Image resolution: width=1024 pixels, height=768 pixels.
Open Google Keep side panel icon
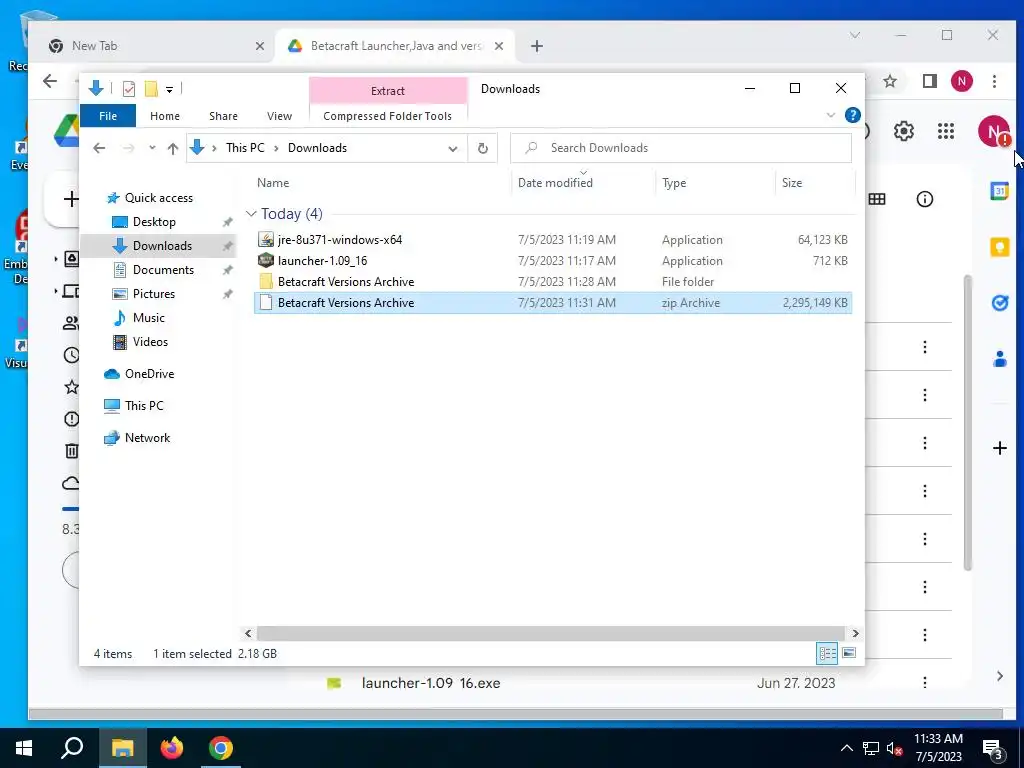[1000, 247]
